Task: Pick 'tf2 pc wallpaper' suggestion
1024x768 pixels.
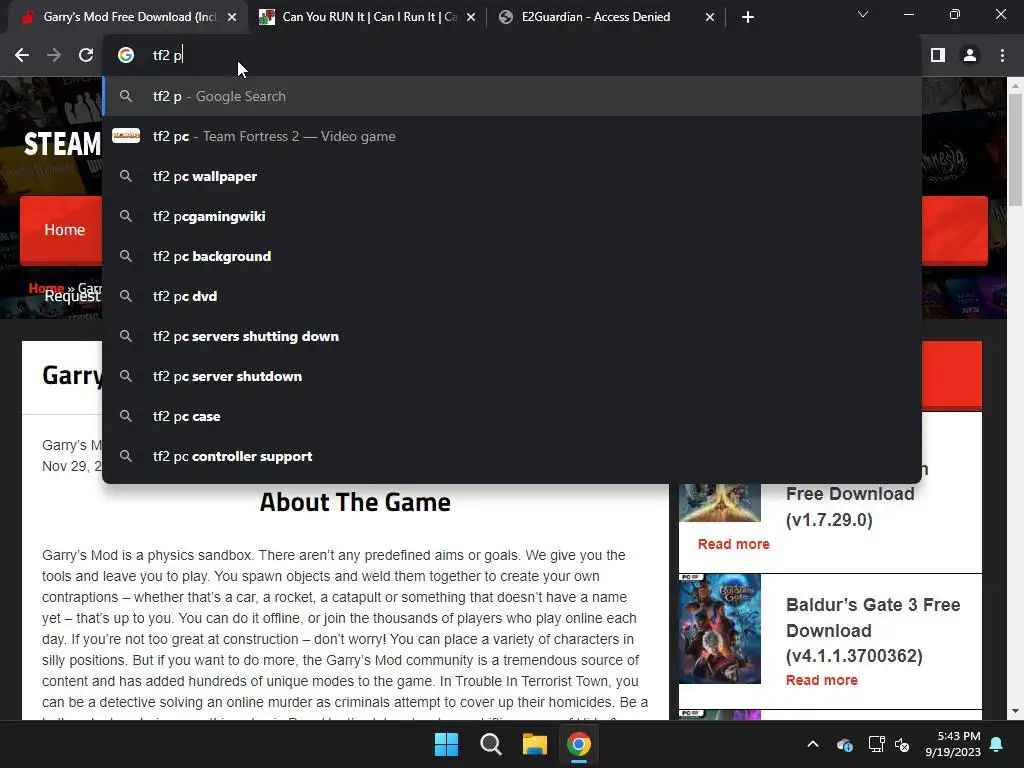Action: [x=512, y=176]
